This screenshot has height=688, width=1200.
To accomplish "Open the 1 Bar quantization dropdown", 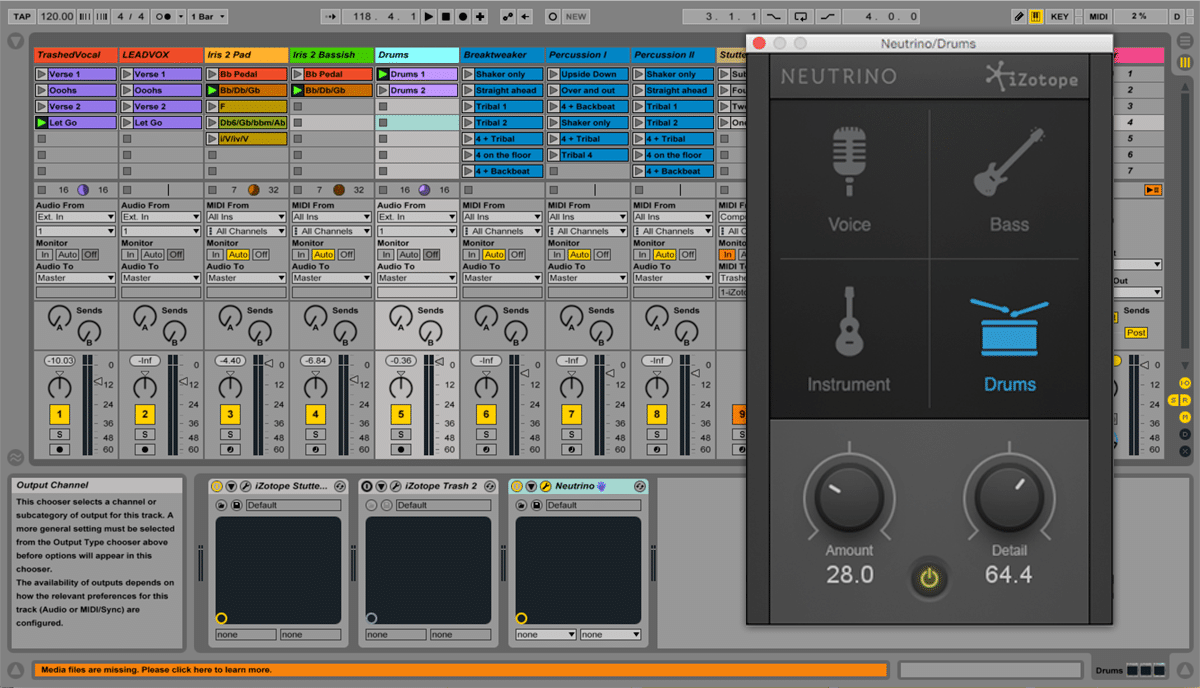I will 207,17.
